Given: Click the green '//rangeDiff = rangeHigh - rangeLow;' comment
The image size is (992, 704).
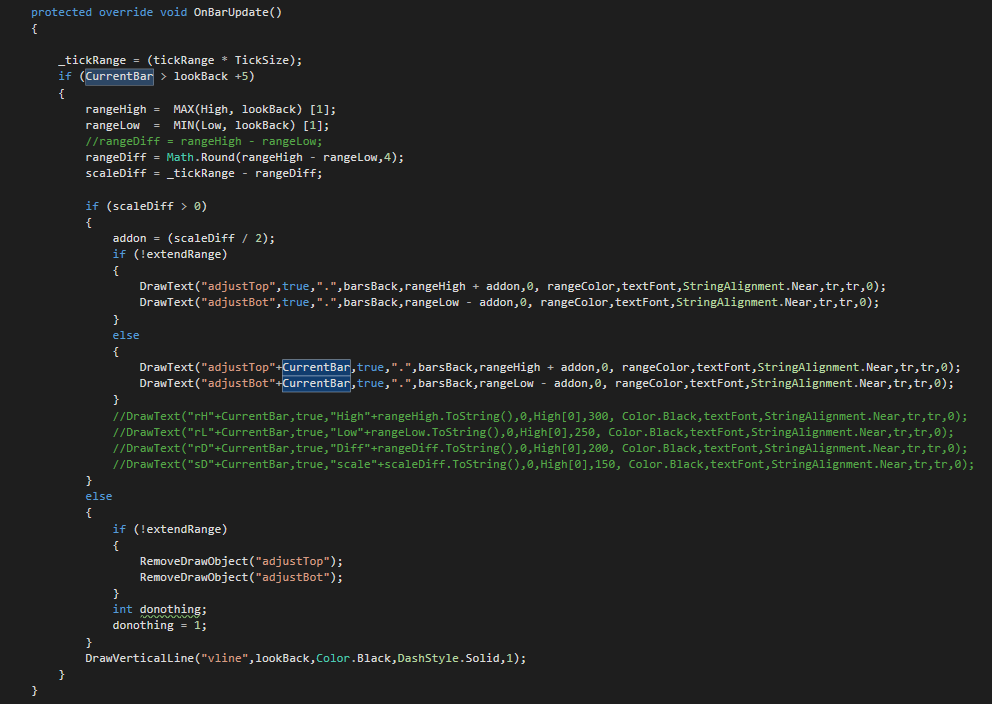Looking at the screenshot, I should coord(204,141).
